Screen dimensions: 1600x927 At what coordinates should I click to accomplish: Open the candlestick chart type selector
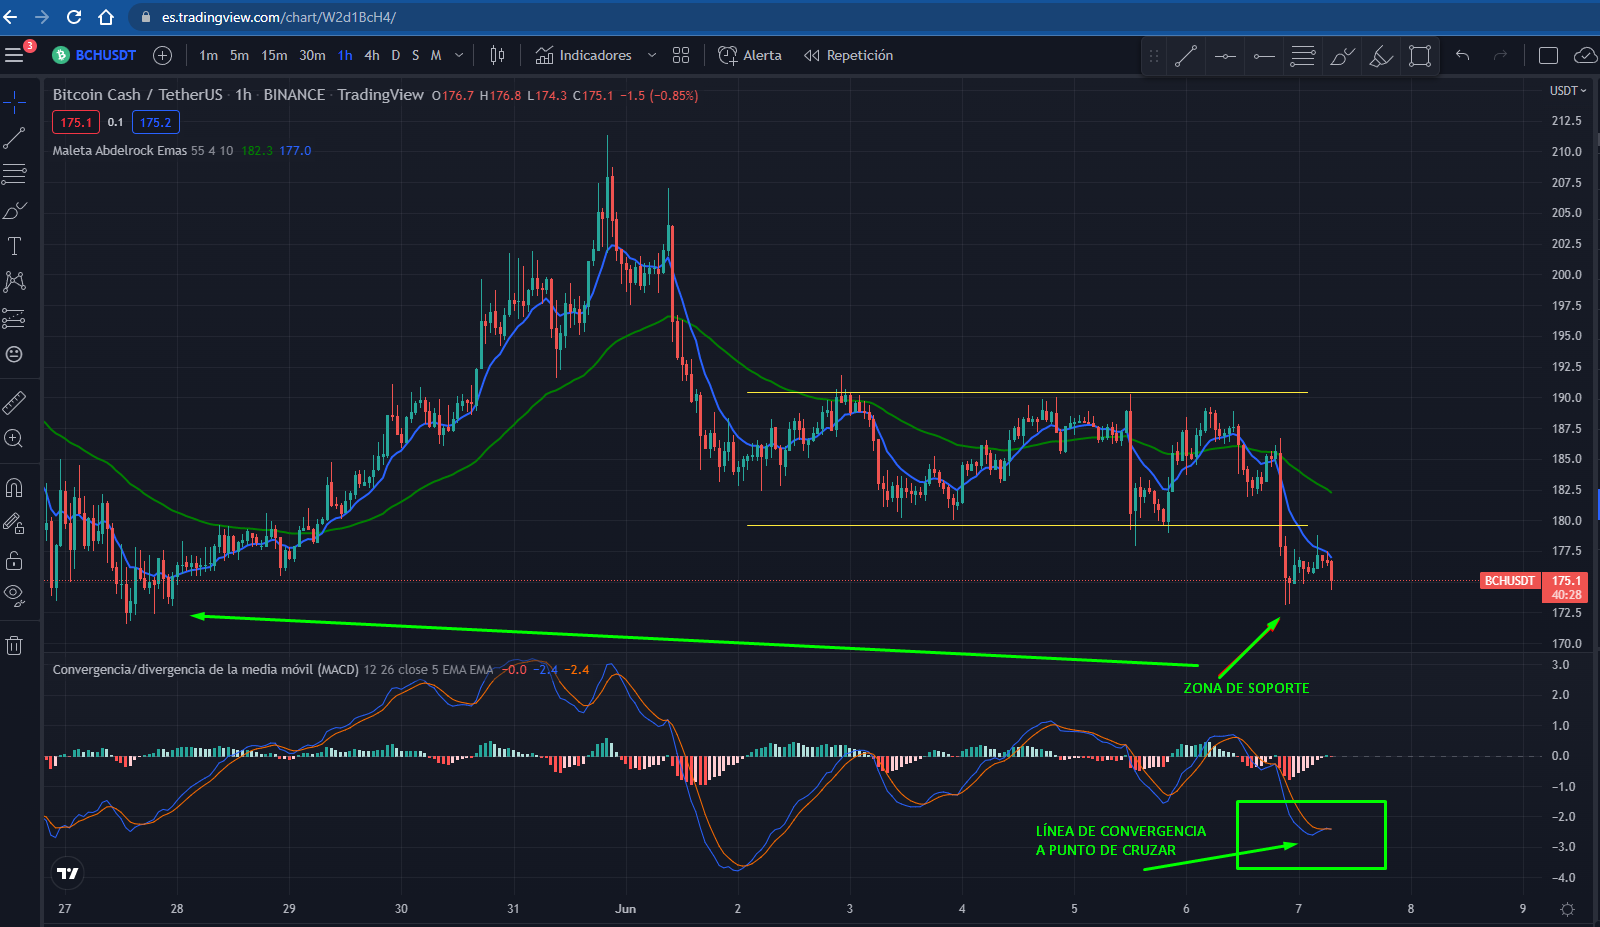pos(497,55)
